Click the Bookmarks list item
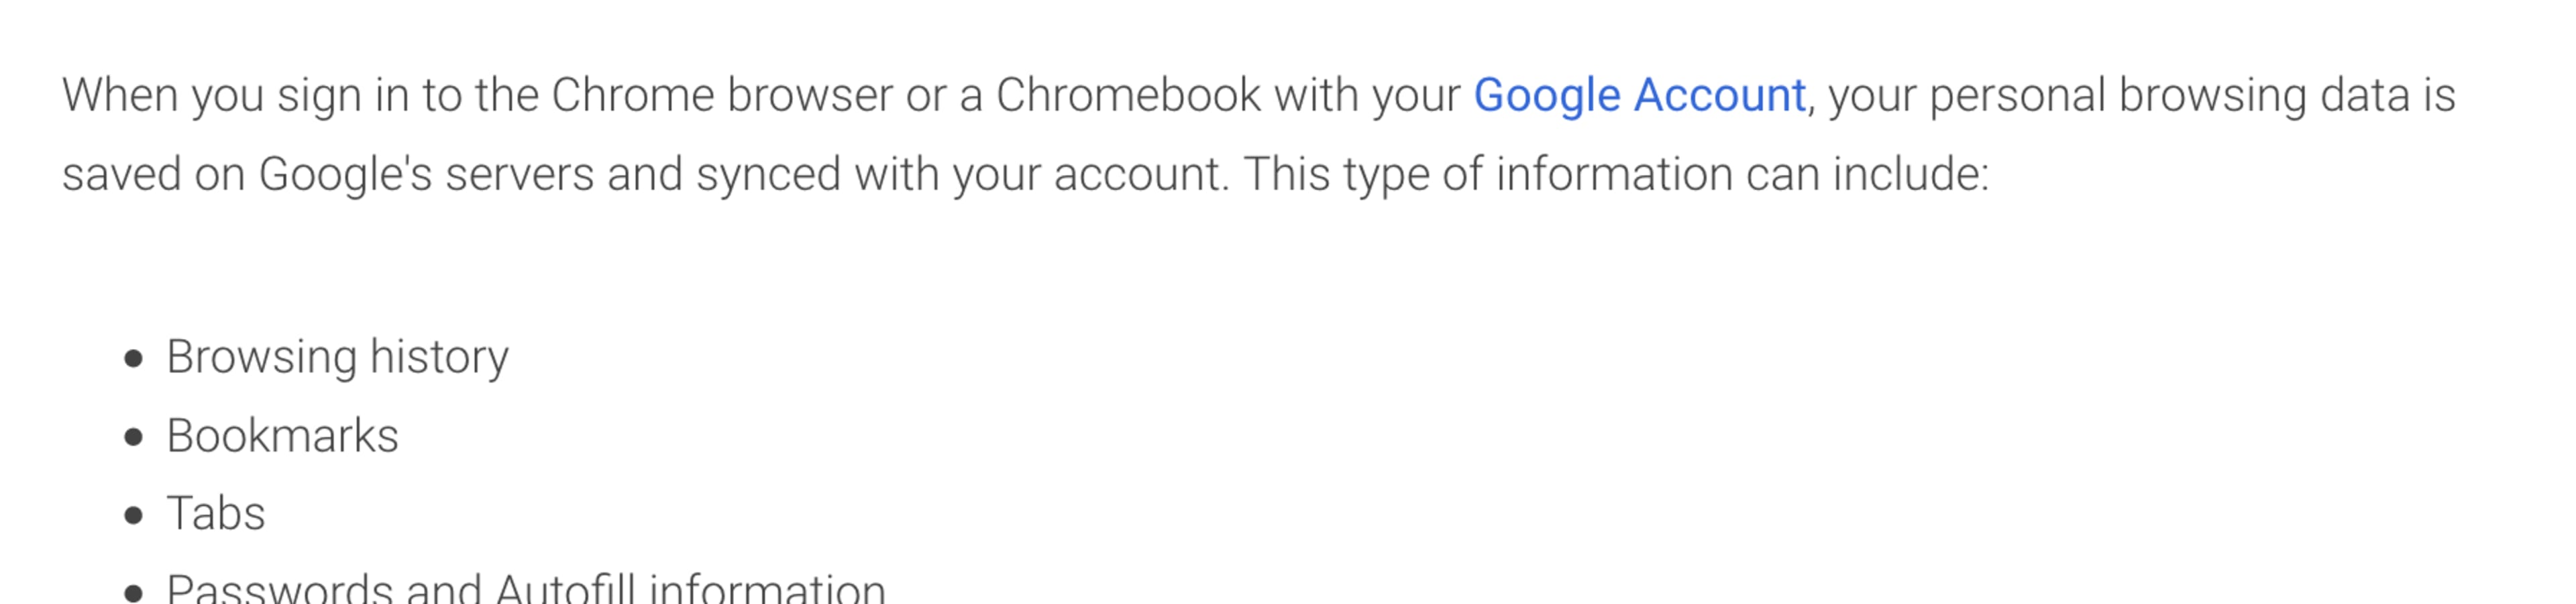The image size is (2576, 604). [x=282, y=436]
